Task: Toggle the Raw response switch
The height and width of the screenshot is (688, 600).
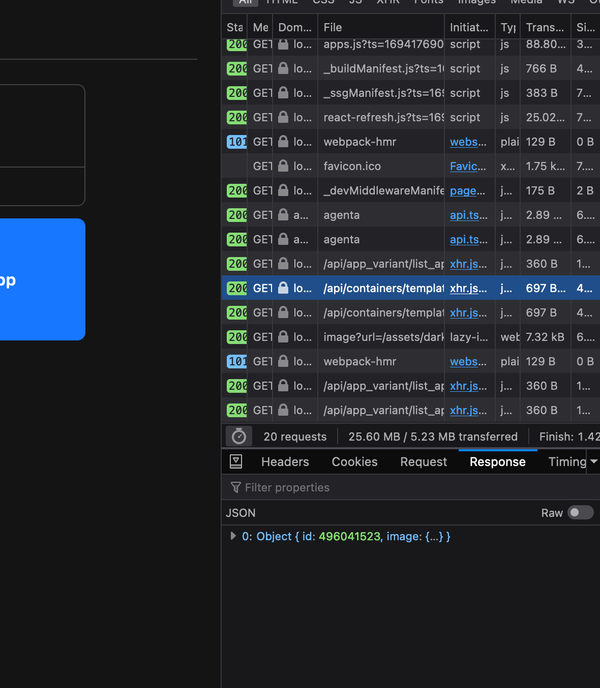Action: (580, 513)
